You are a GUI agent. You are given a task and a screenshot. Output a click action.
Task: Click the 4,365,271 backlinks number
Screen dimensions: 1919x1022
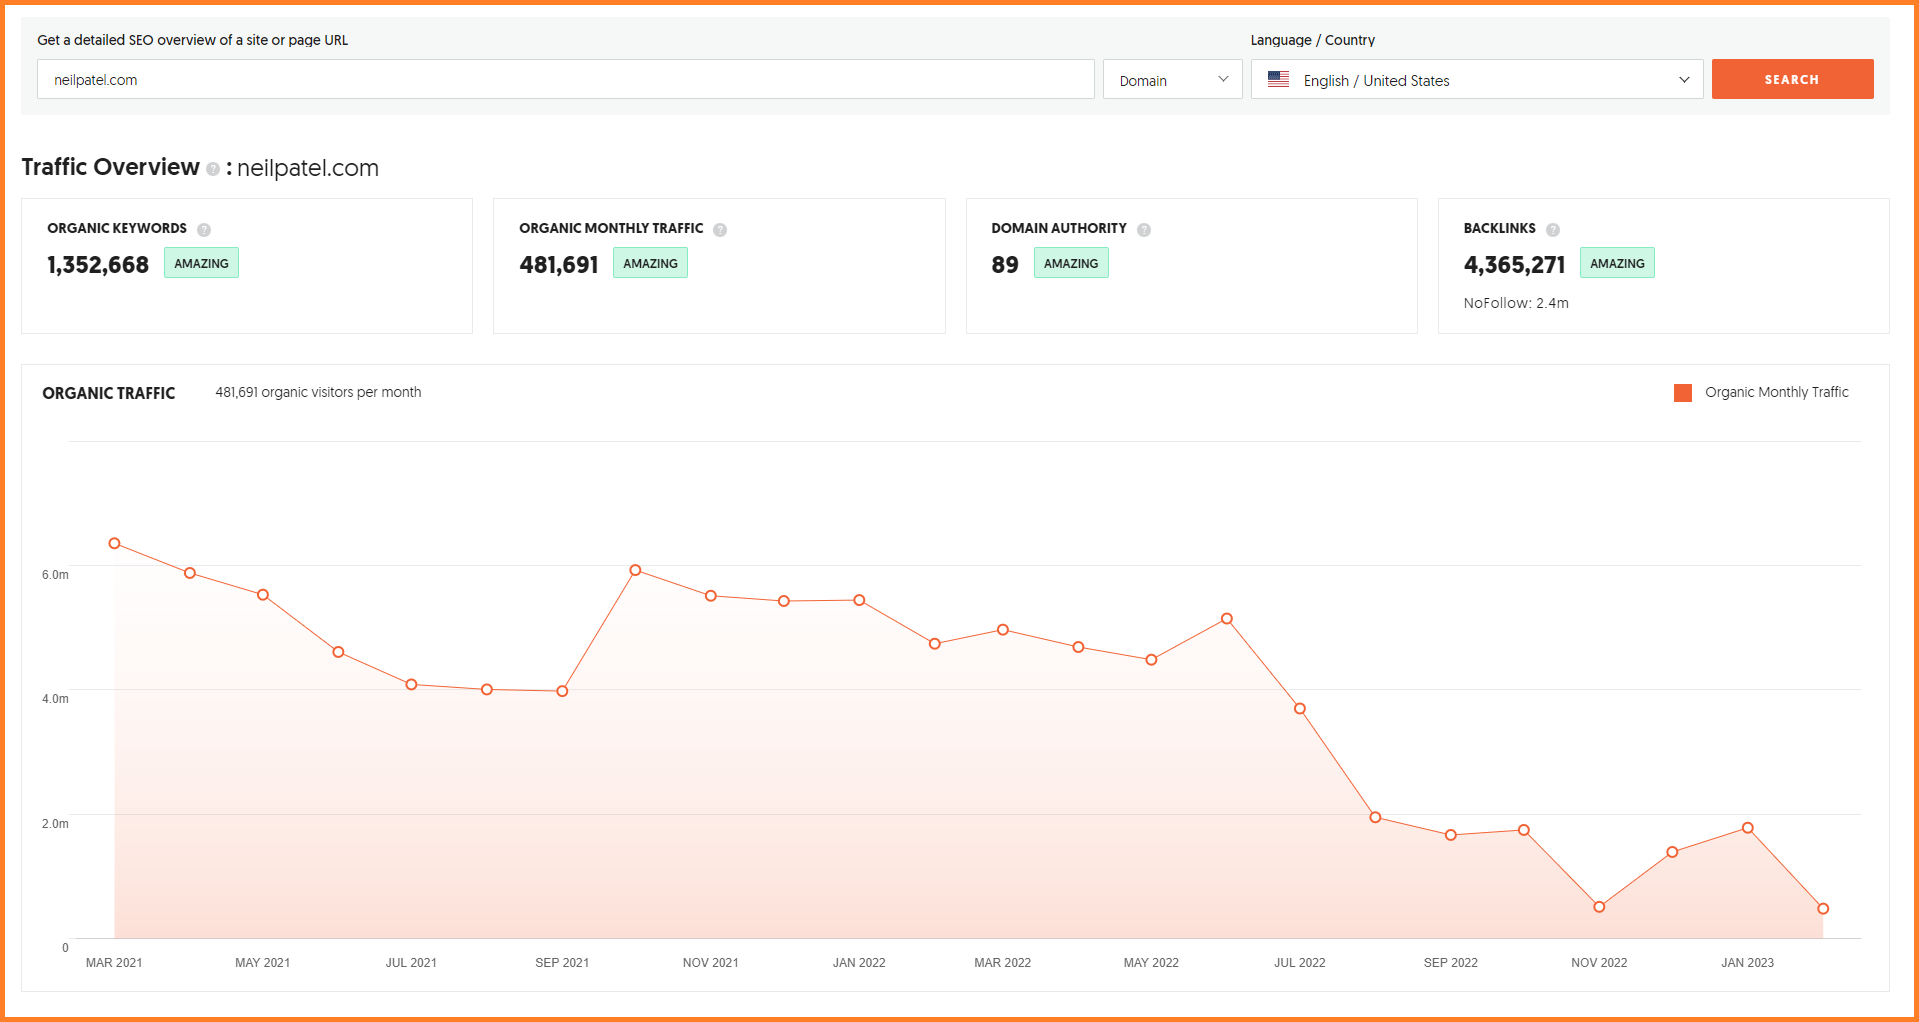[1514, 265]
